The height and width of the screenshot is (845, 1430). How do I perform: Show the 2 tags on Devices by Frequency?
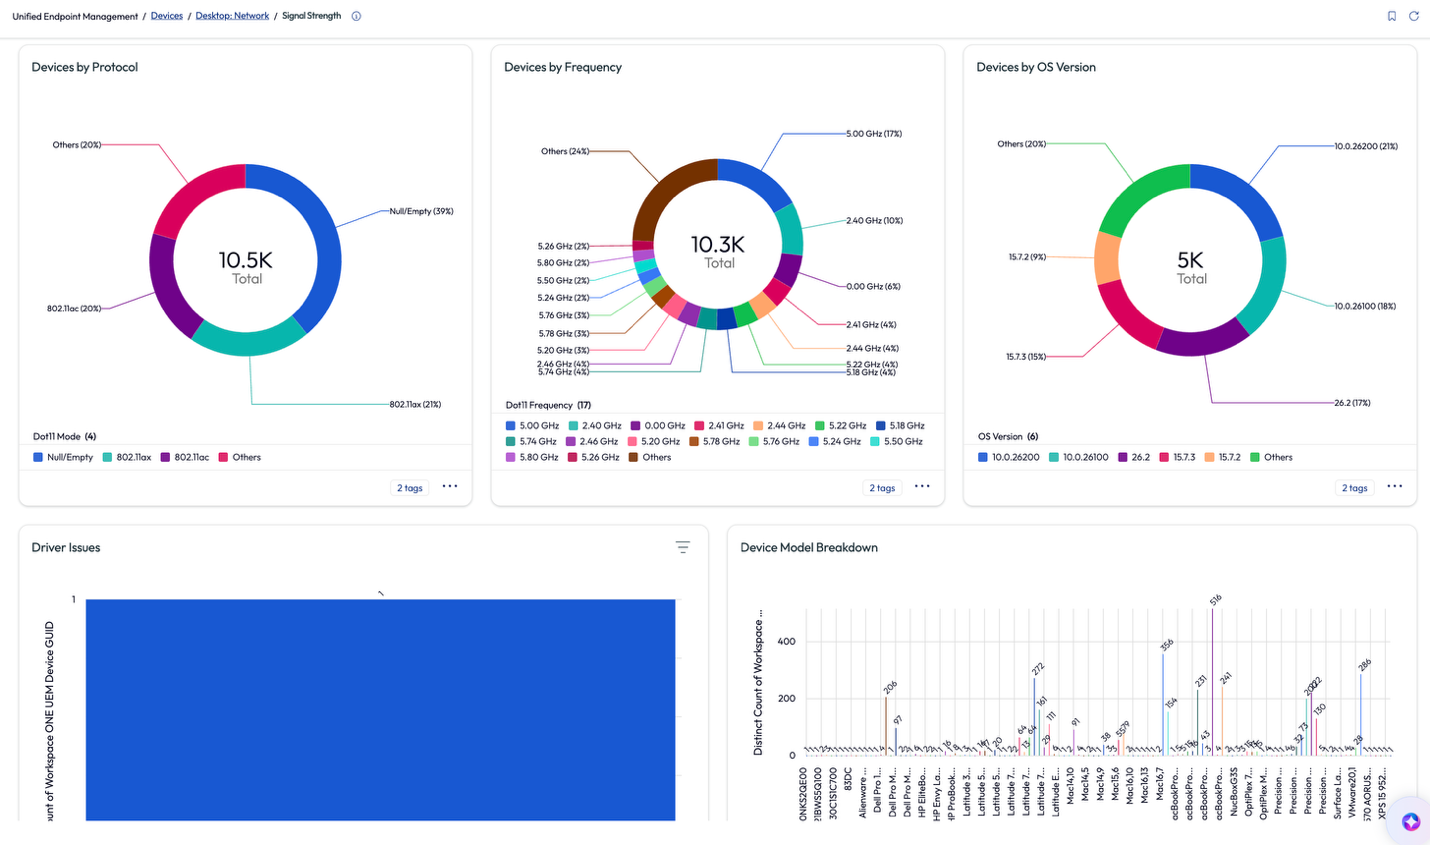(882, 488)
